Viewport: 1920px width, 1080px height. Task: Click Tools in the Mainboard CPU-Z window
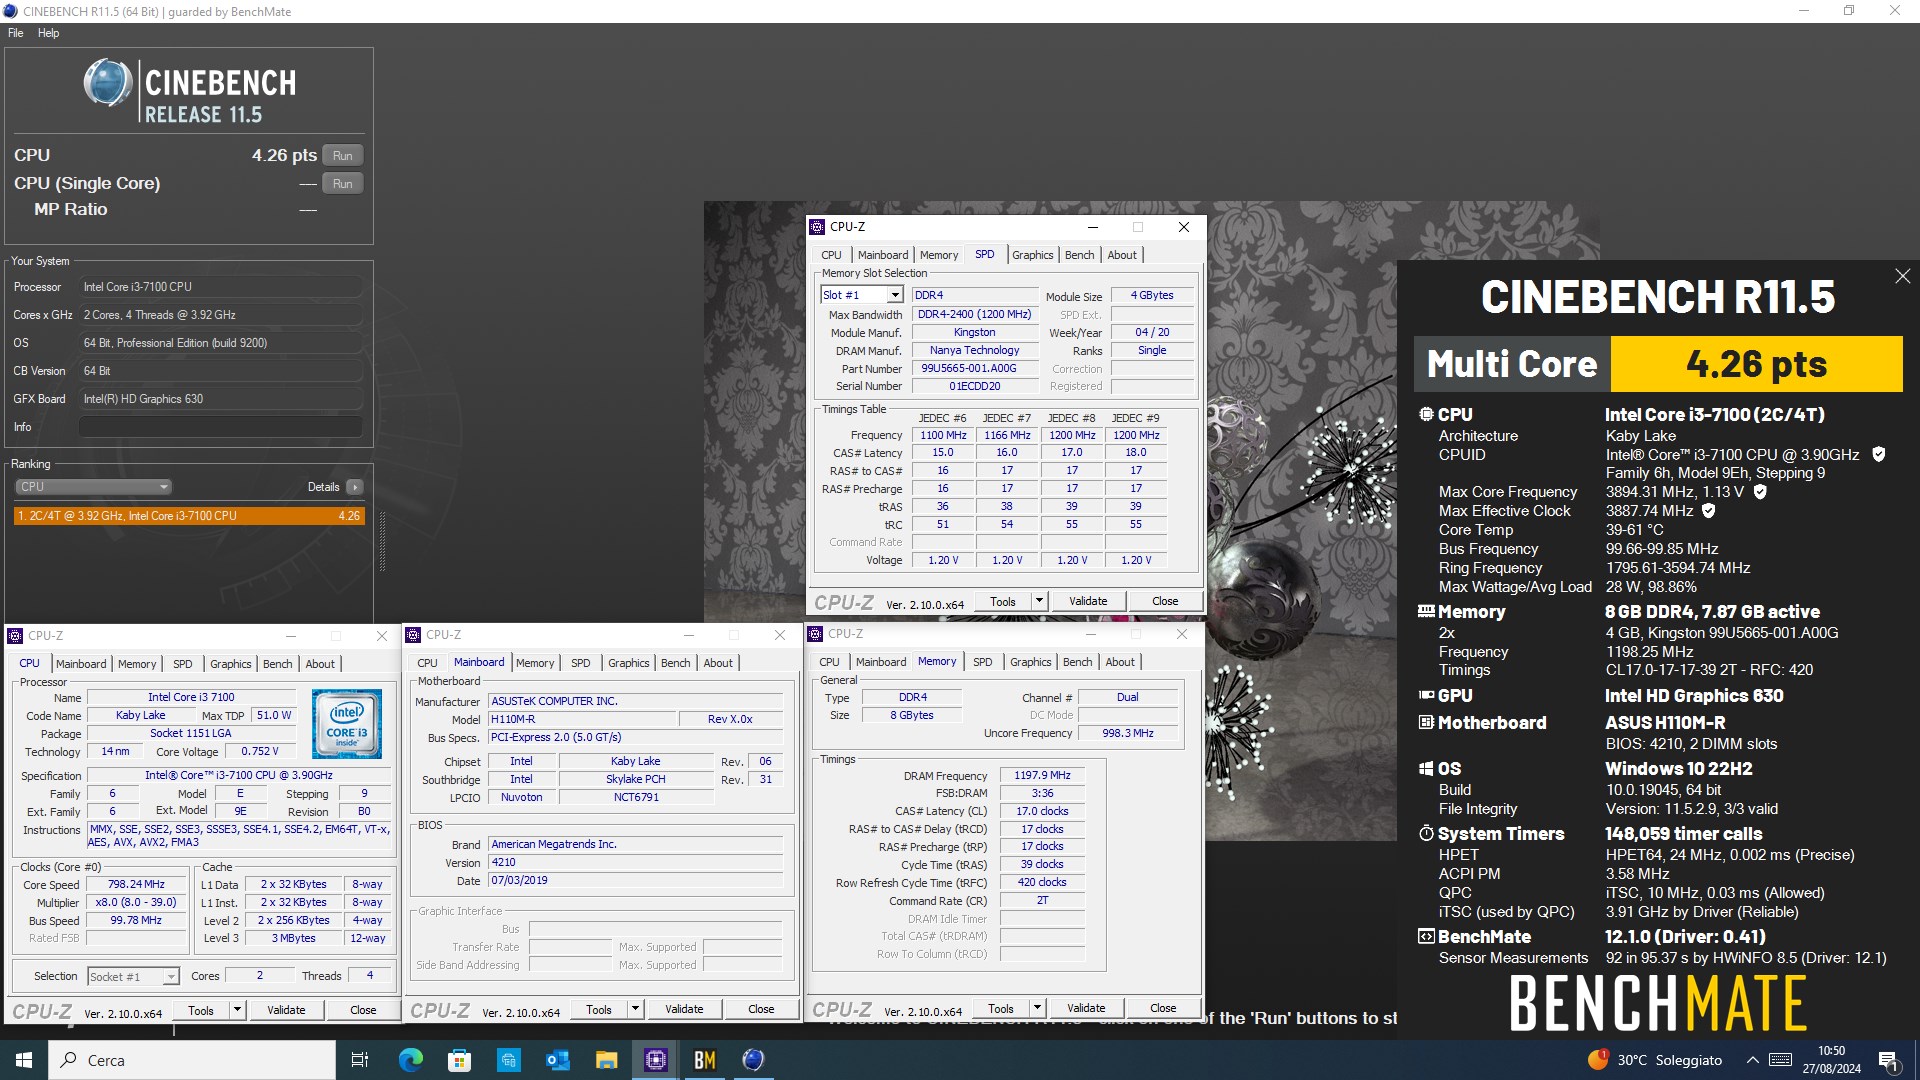coord(599,1009)
